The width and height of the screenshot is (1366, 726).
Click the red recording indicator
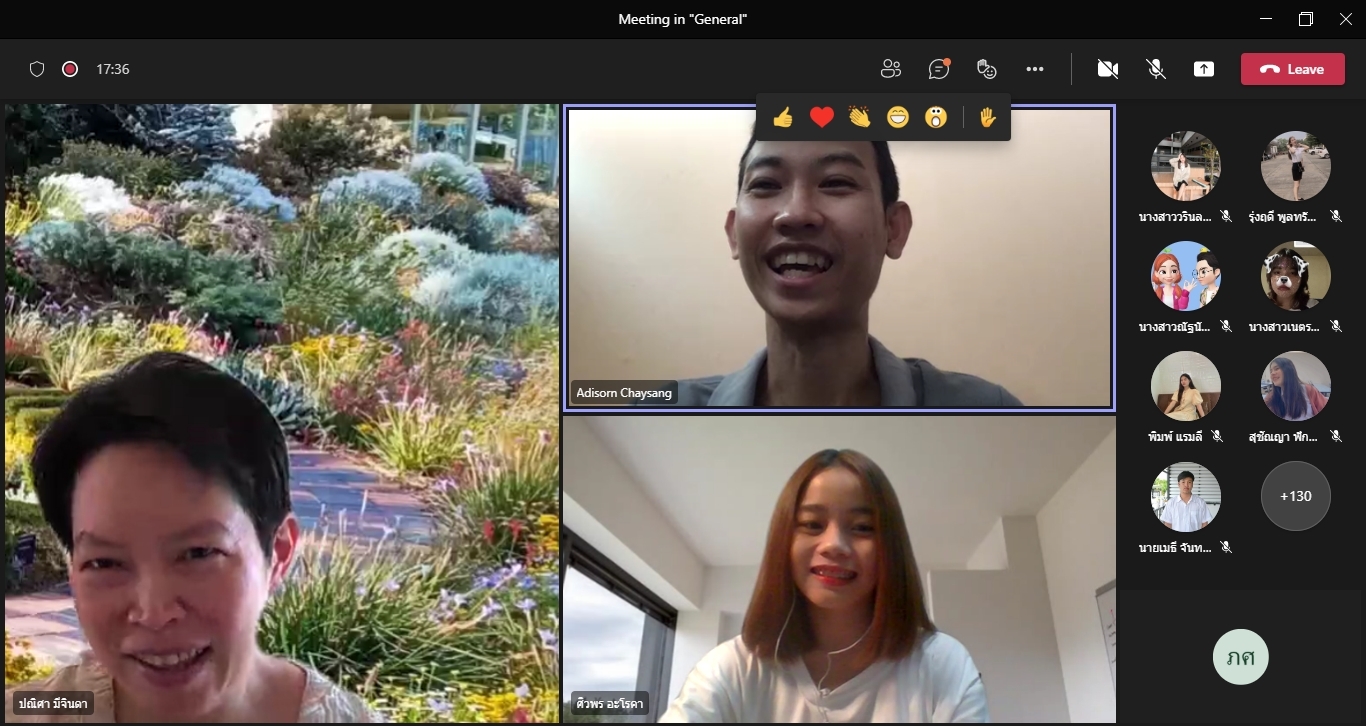(70, 69)
